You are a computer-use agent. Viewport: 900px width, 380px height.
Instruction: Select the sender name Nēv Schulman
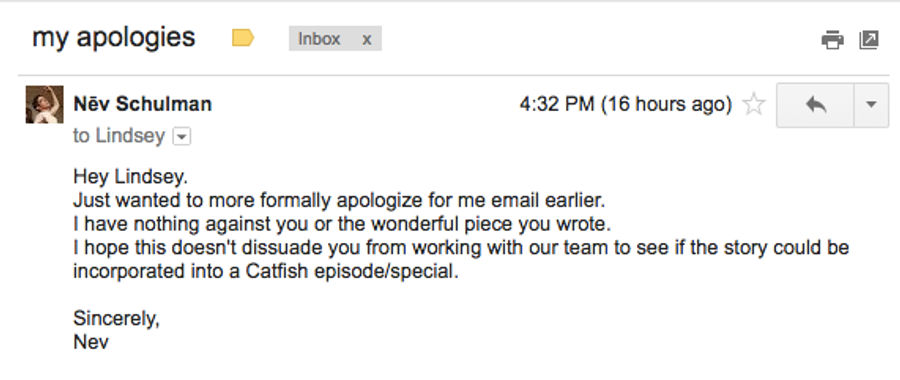(142, 104)
